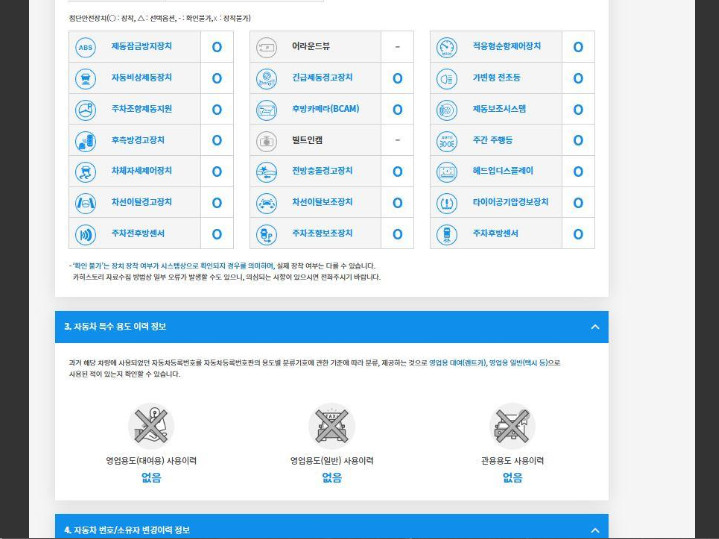Click the 필드인캠 row label
The width and height of the screenshot is (719, 539).
pos(307,140)
